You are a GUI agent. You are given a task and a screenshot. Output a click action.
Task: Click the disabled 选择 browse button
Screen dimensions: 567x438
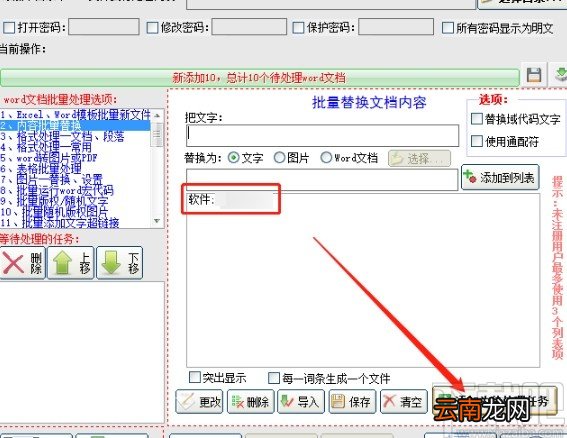[x=419, y=158]
